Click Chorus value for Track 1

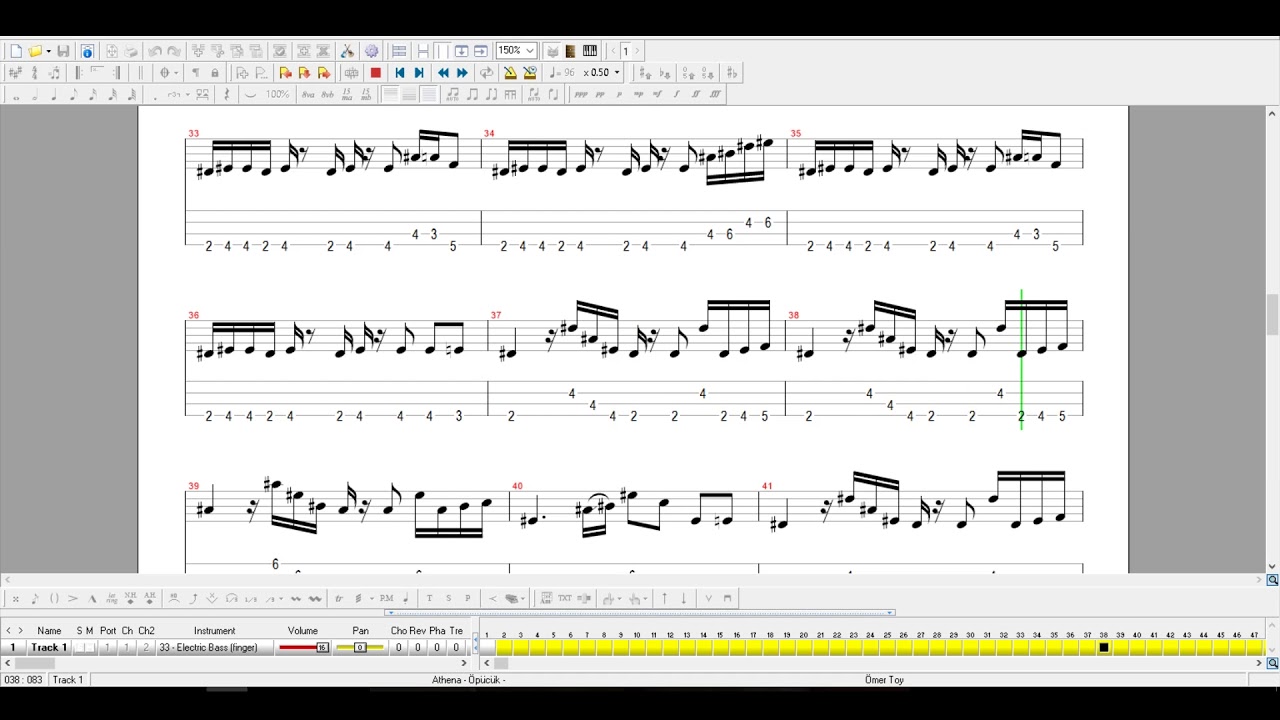(x=398, y=647)
